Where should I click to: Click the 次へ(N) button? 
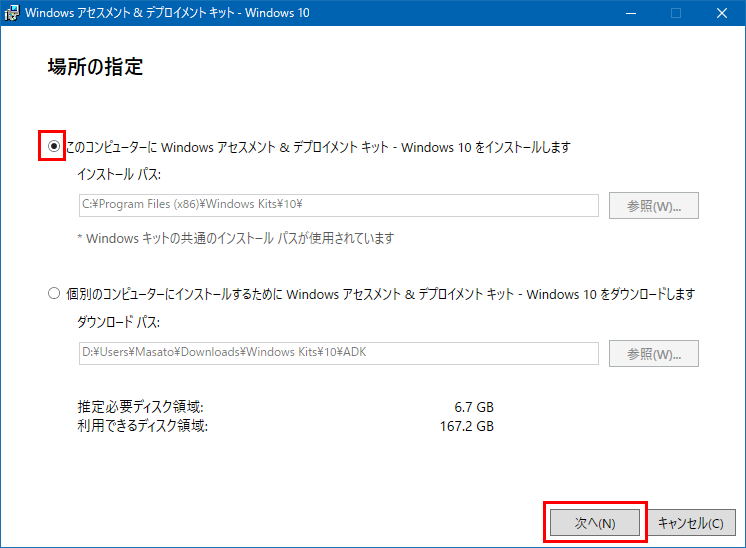(x=595, y=523)
